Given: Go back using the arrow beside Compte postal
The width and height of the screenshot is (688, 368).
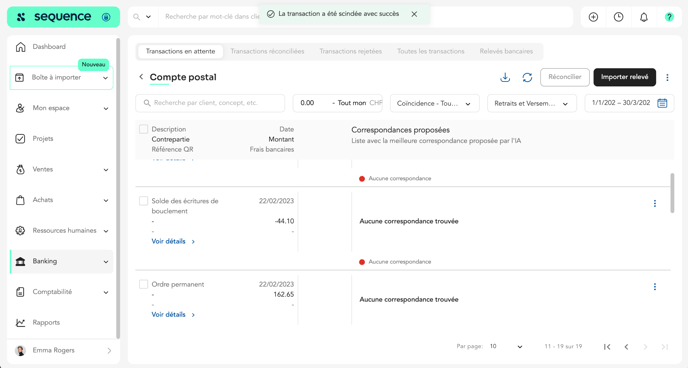Looking at the screenshot, I should point(141,77).
